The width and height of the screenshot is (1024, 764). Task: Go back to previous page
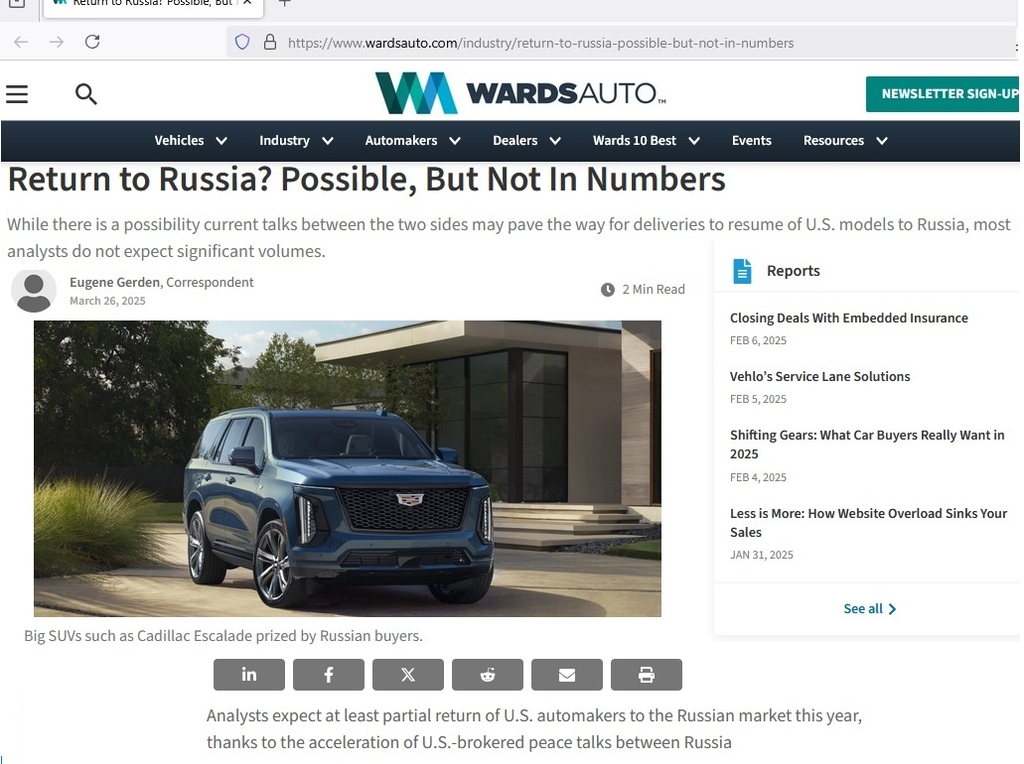click(x=21, y=42)
